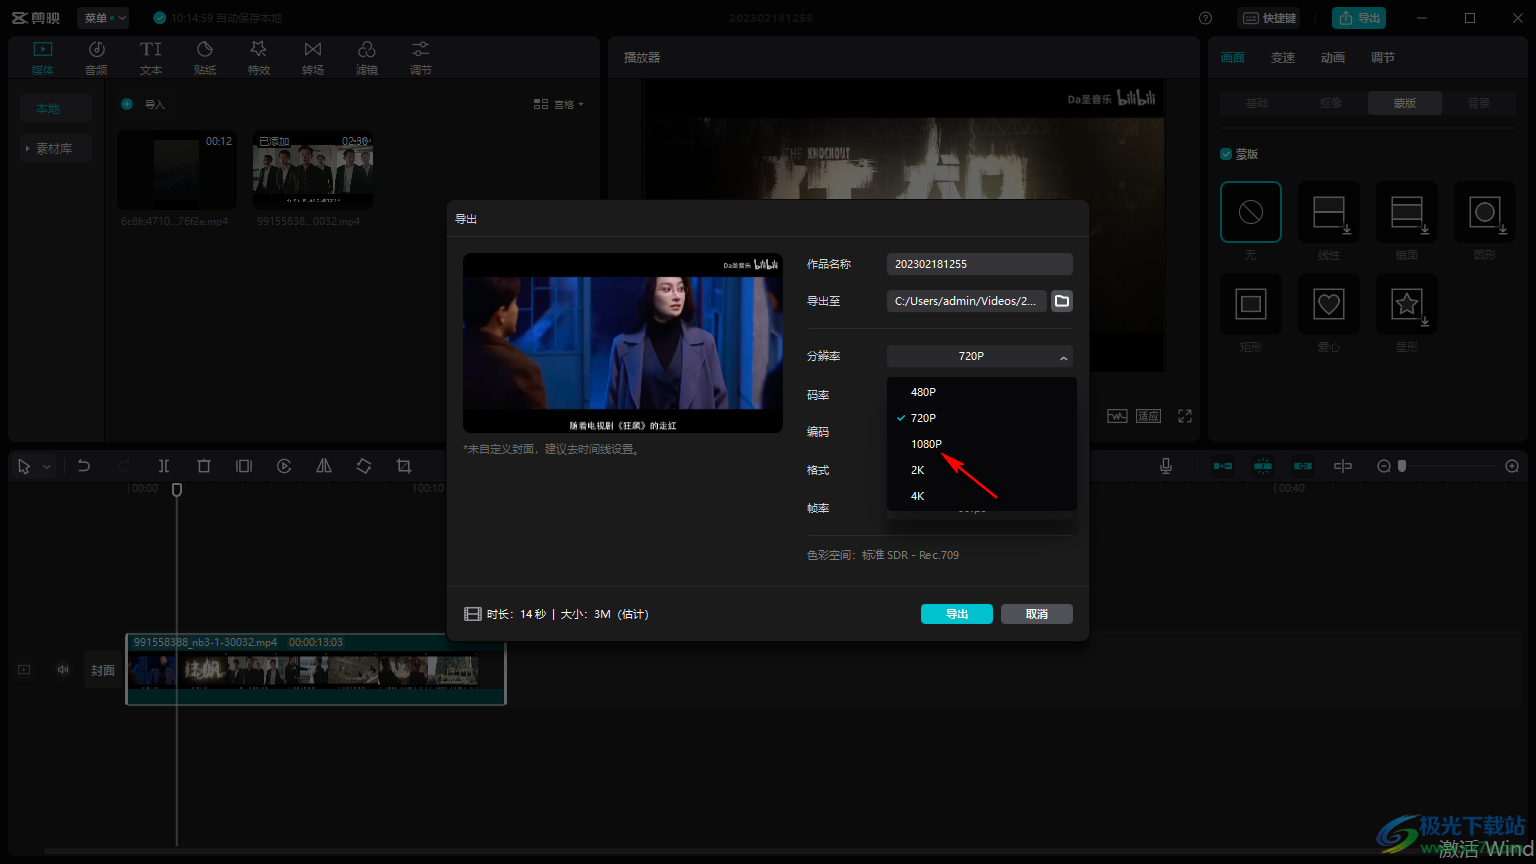This screenshot has height=864, width=1536.
Task: Select the 已添加 clip thumbnail
Action: point(313,169)
